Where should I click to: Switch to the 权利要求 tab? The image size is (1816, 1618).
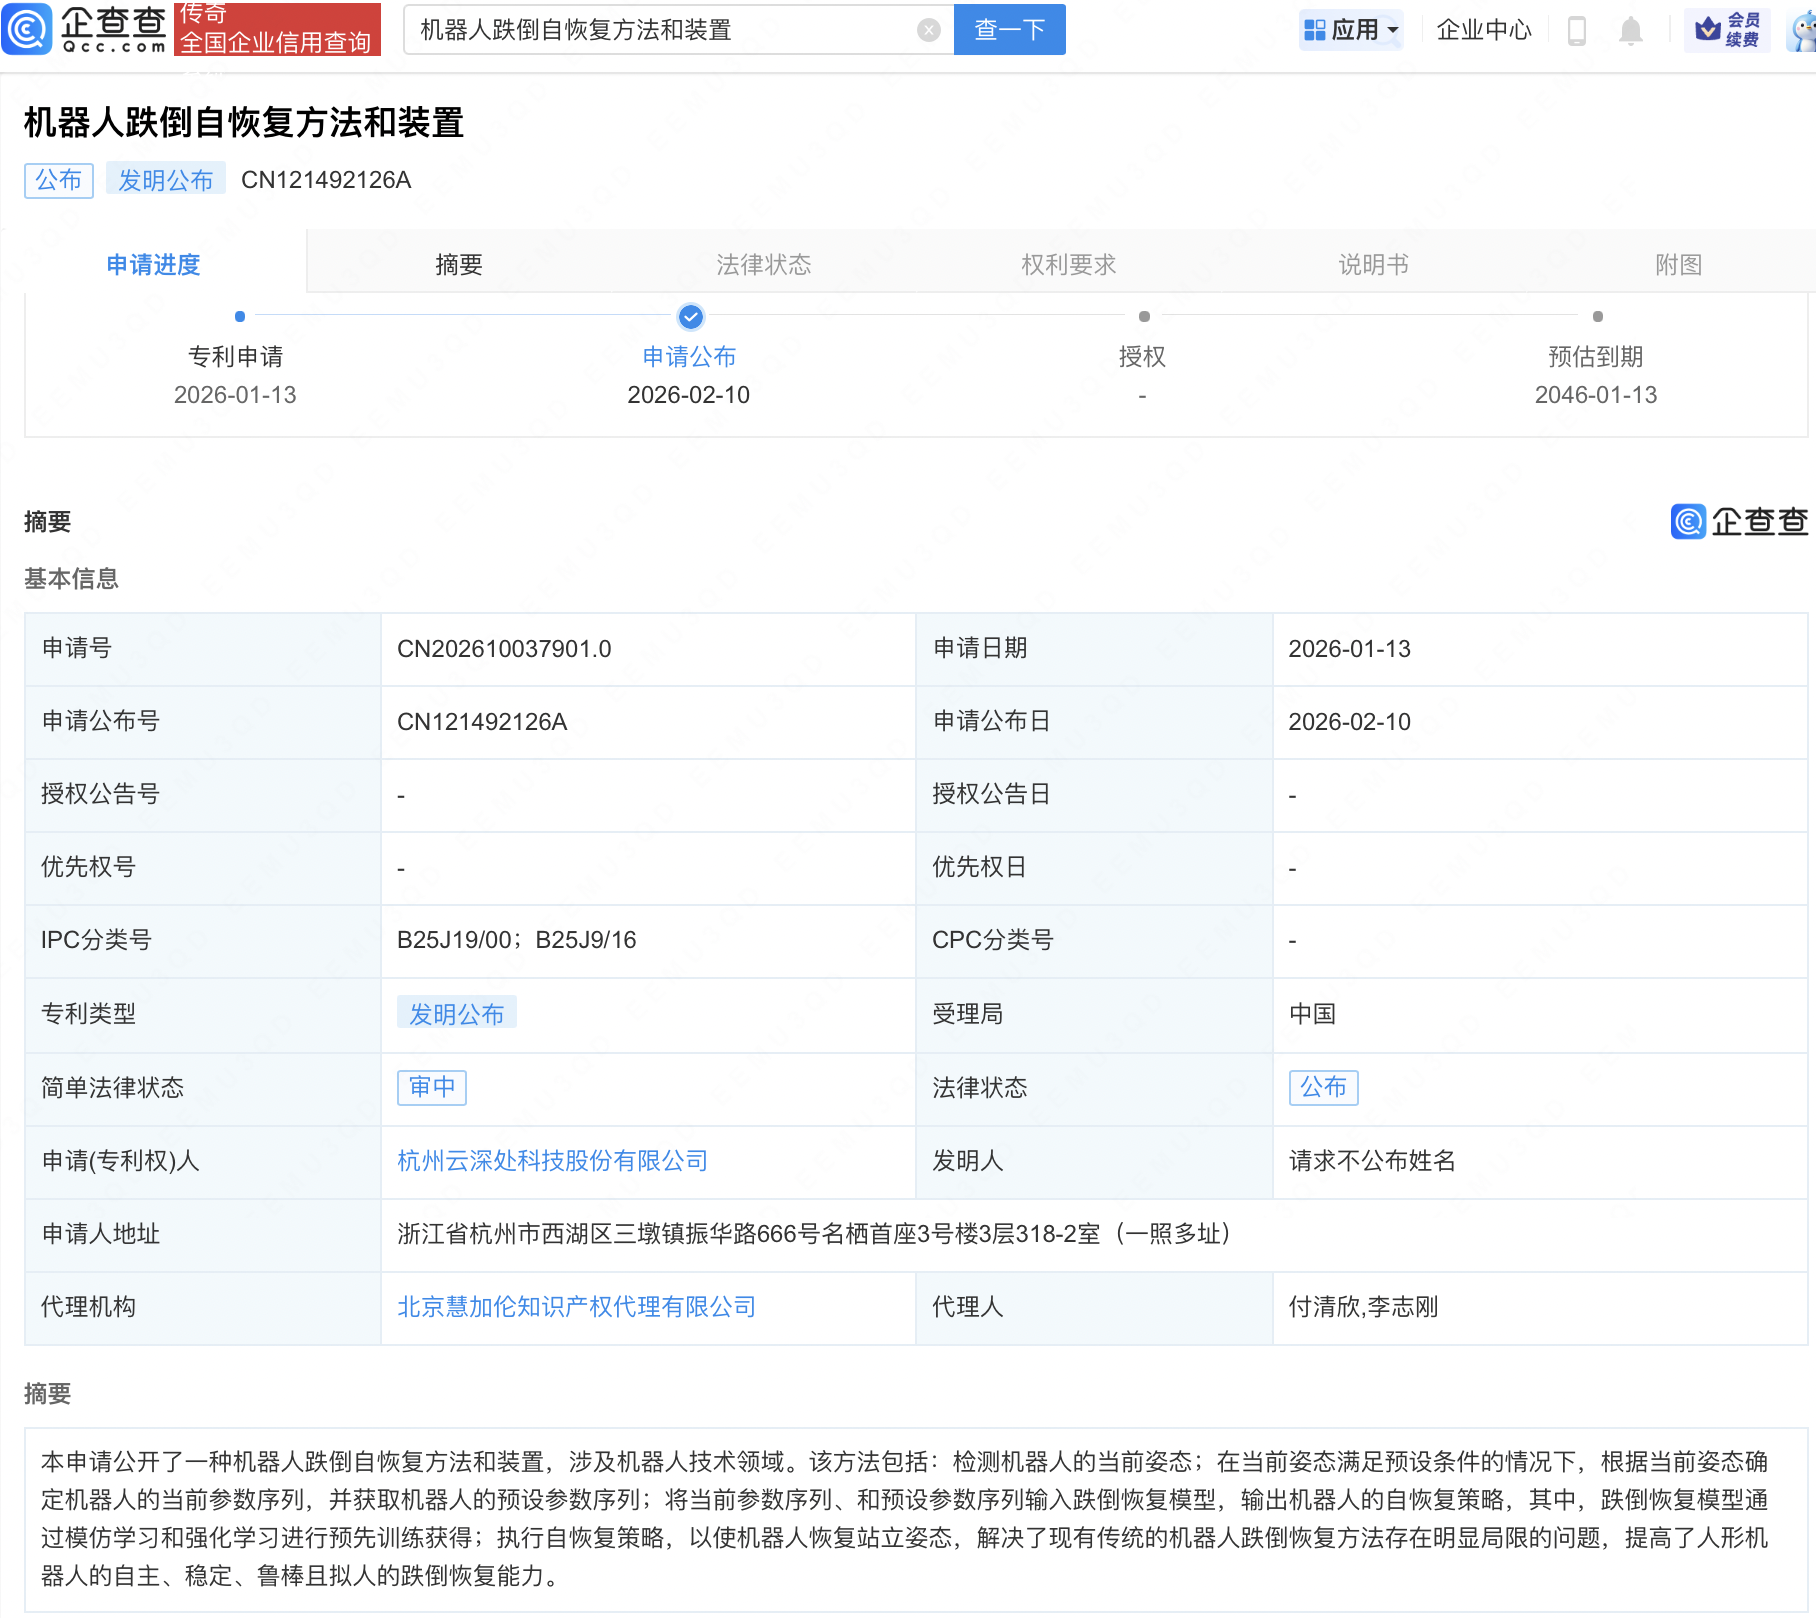(x=1068, y=264)
